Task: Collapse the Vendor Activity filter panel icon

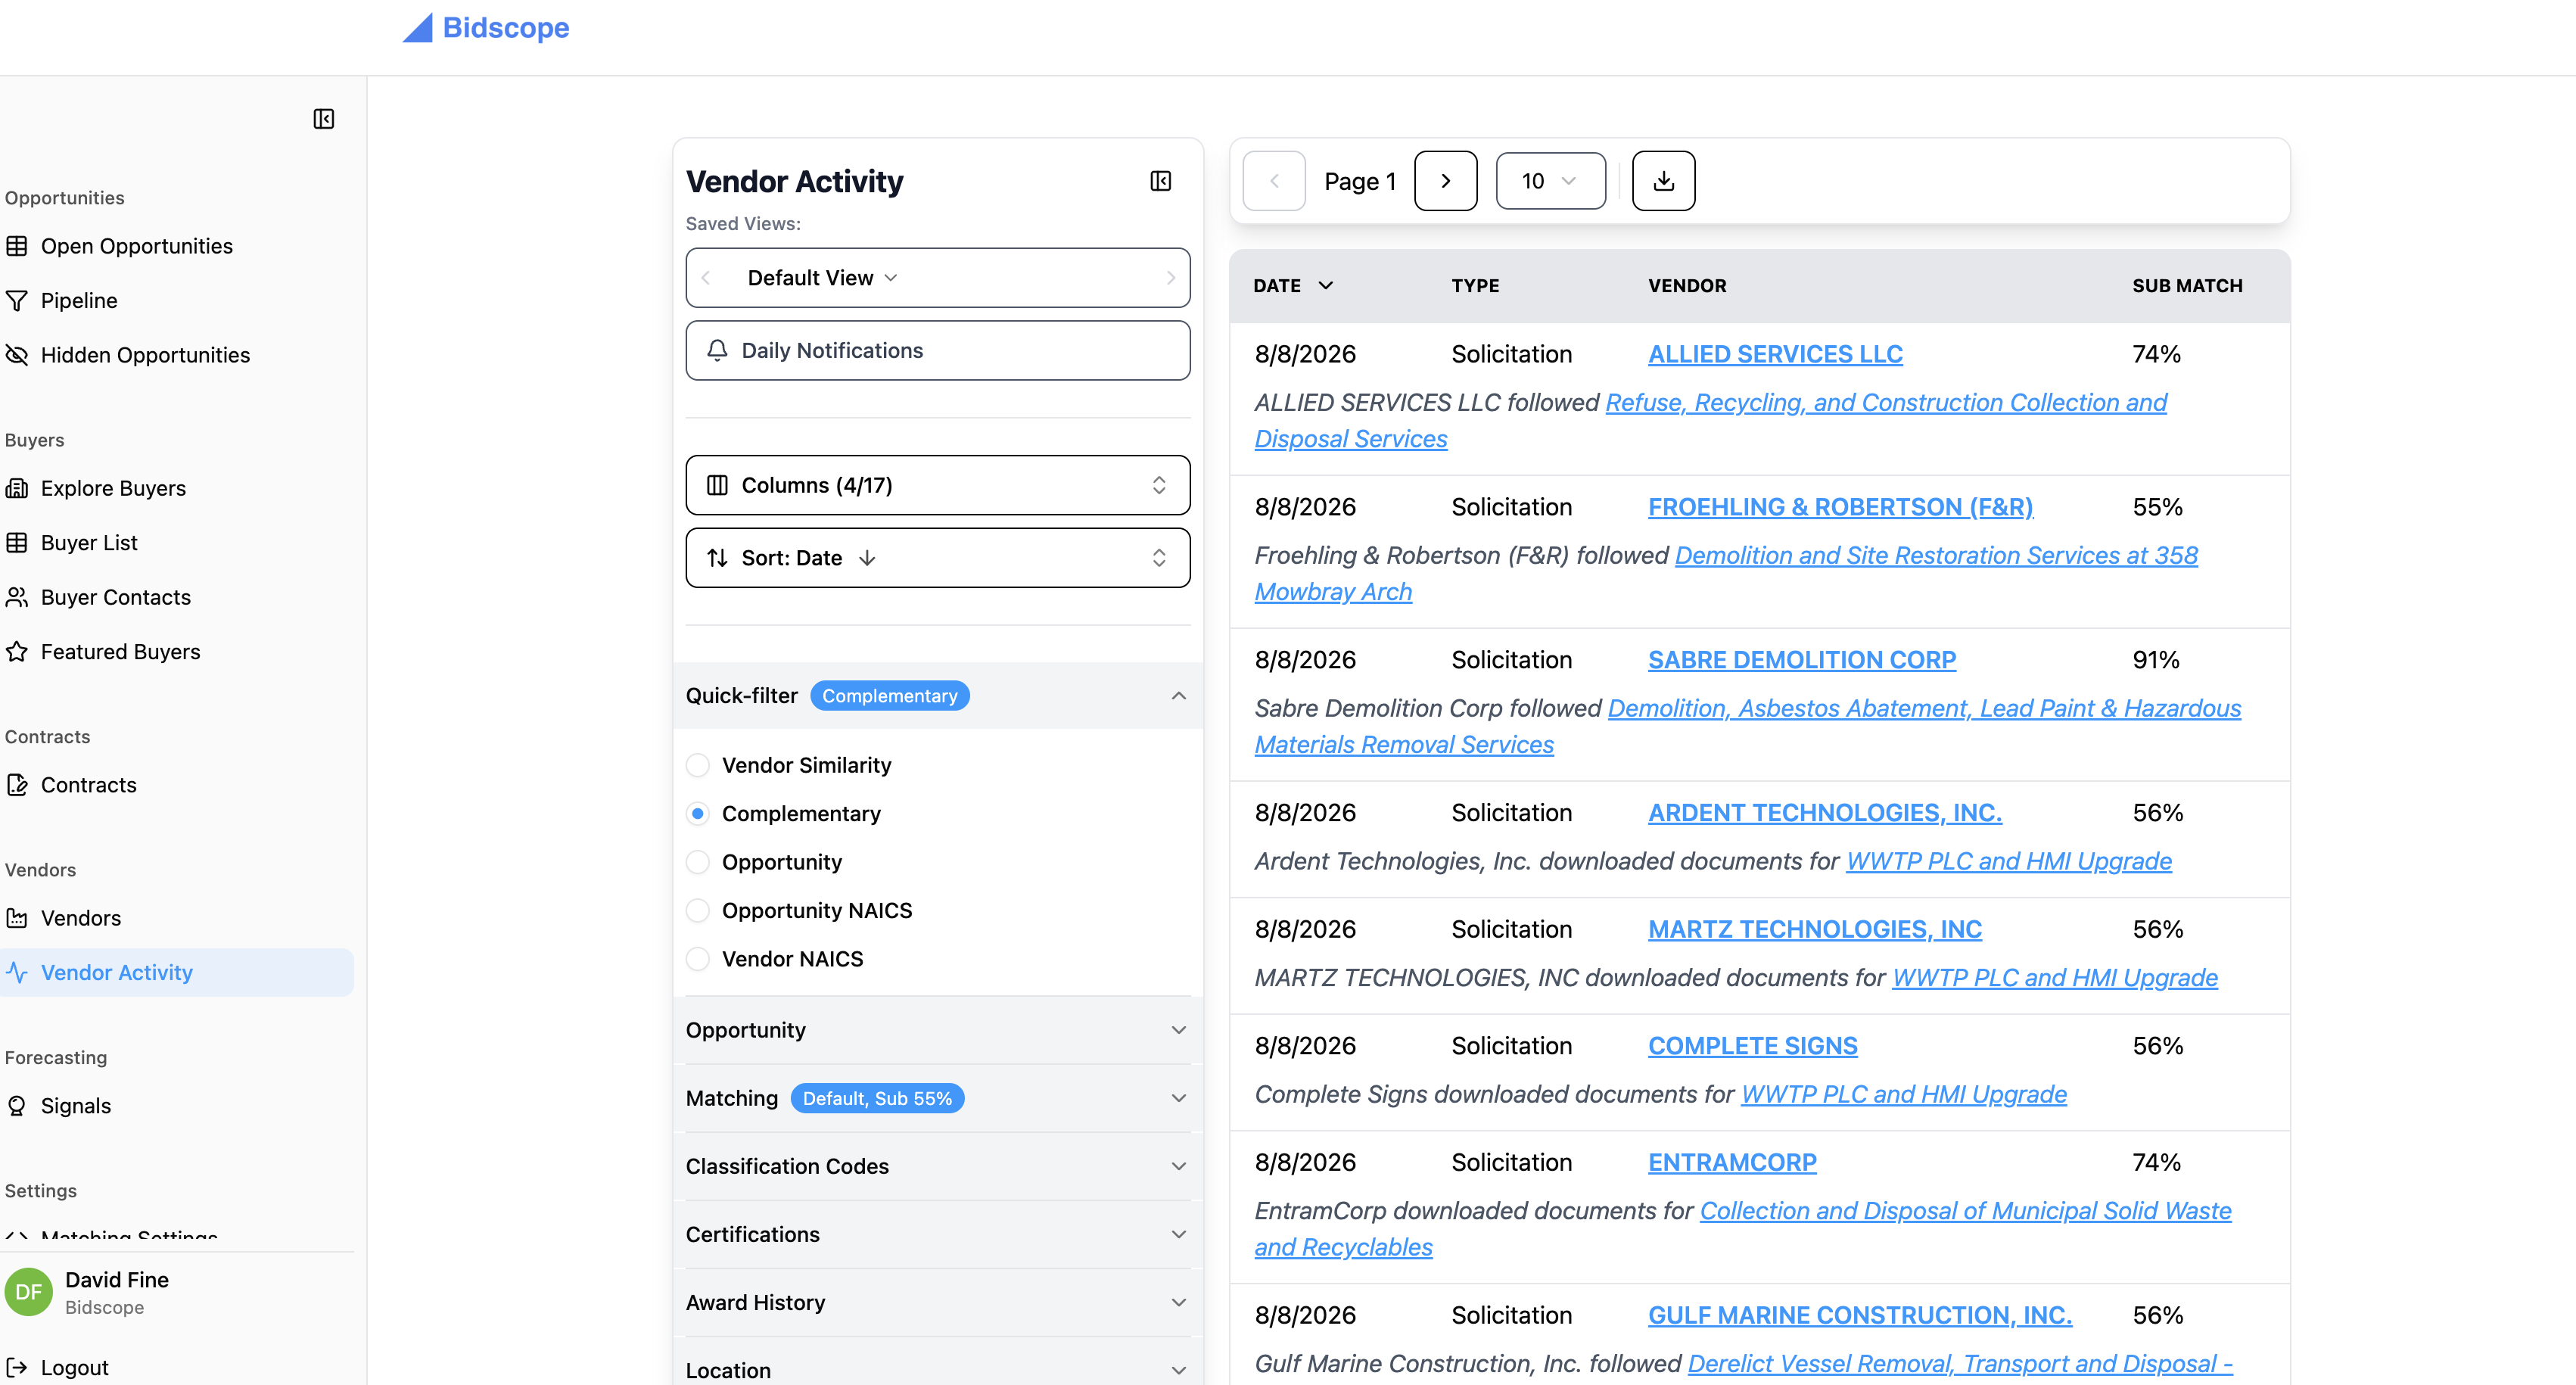Action: (1160, 181)
